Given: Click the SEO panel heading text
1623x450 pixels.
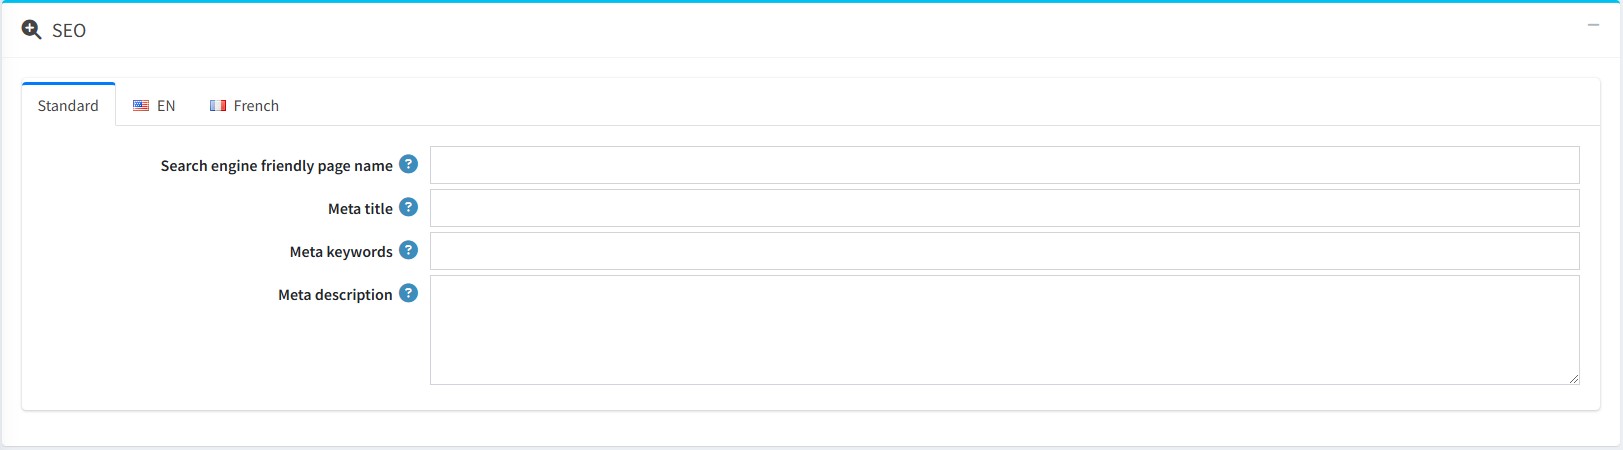Looking at the screenshot, I should point(69,31).
